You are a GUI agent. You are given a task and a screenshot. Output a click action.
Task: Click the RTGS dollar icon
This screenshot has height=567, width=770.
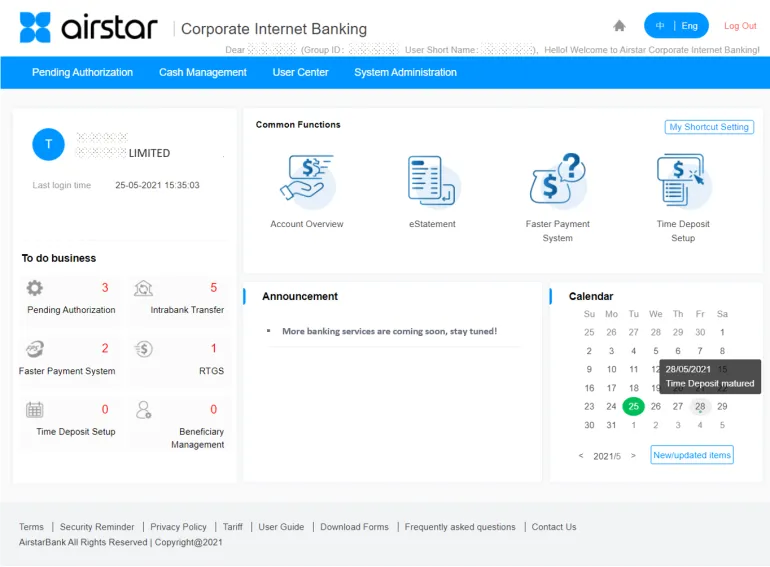click(x=143, y=349)
